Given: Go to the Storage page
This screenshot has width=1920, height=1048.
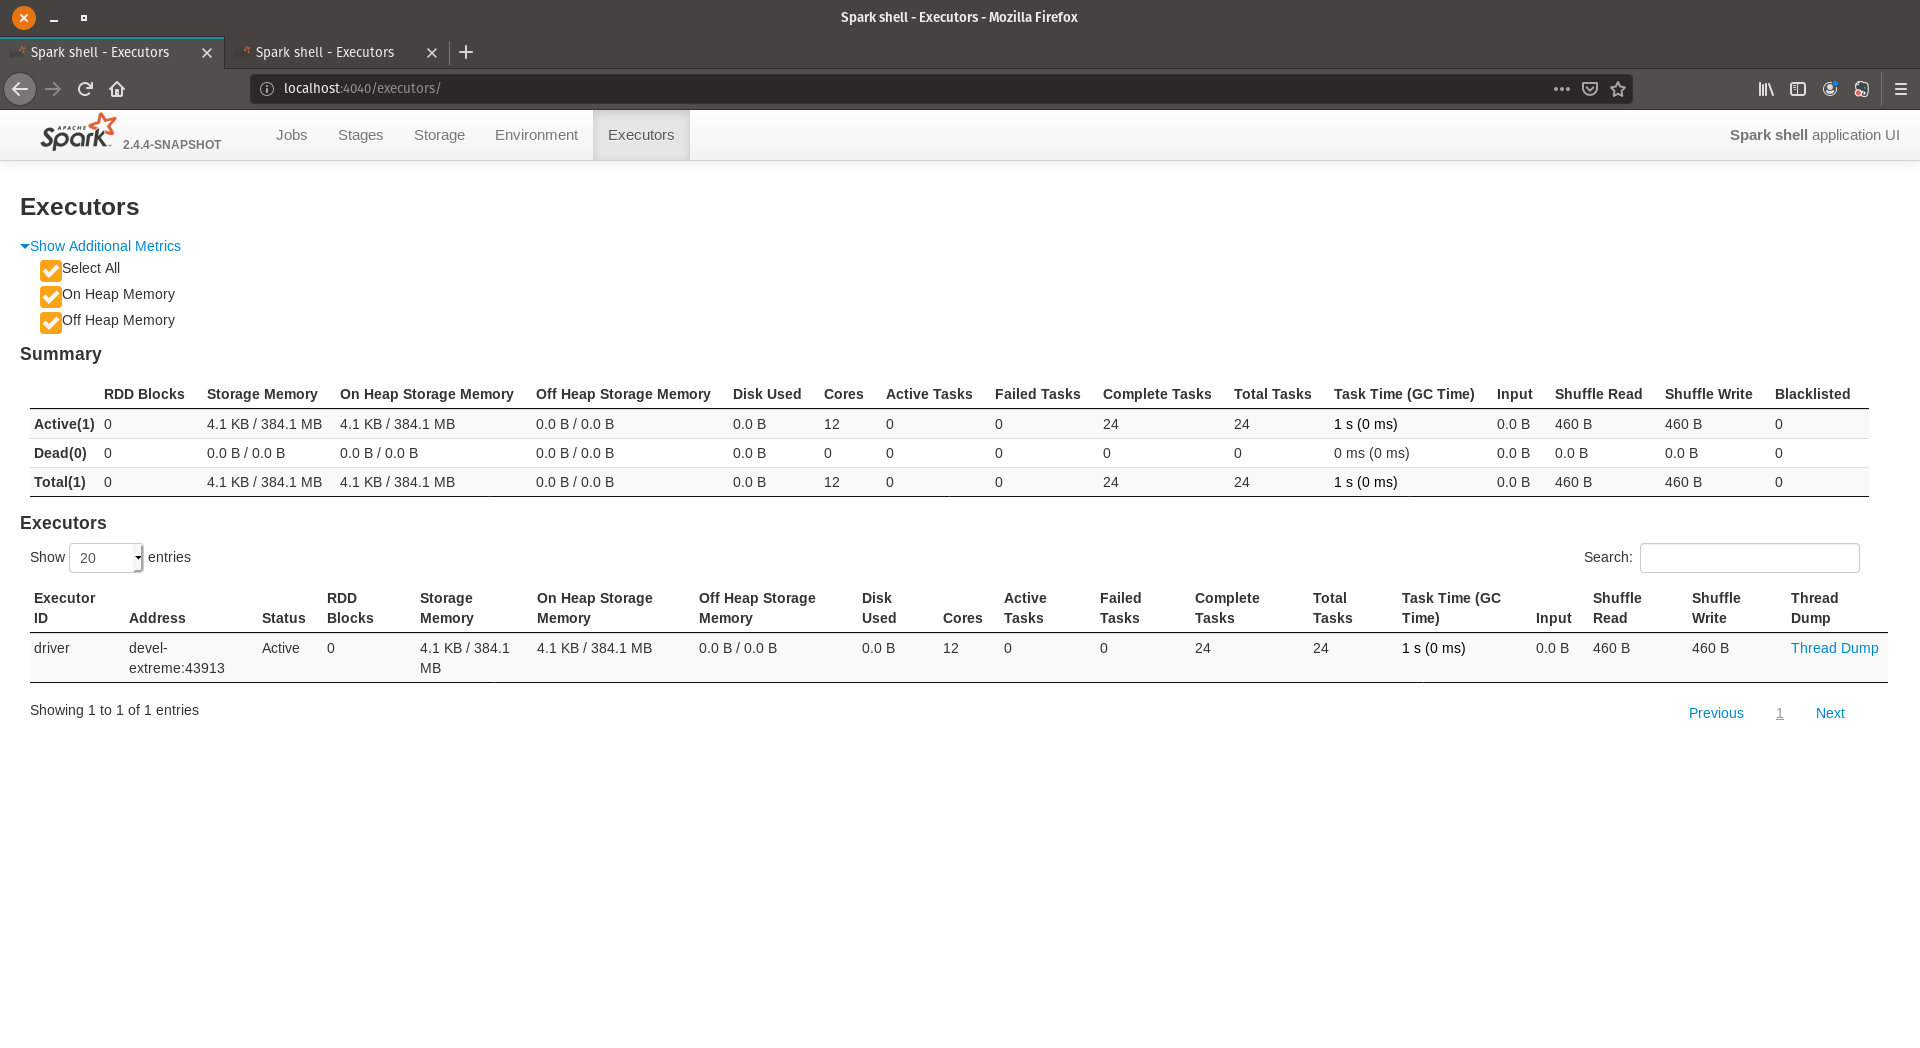Looking at the screenshot, I should tap(440, 135).
